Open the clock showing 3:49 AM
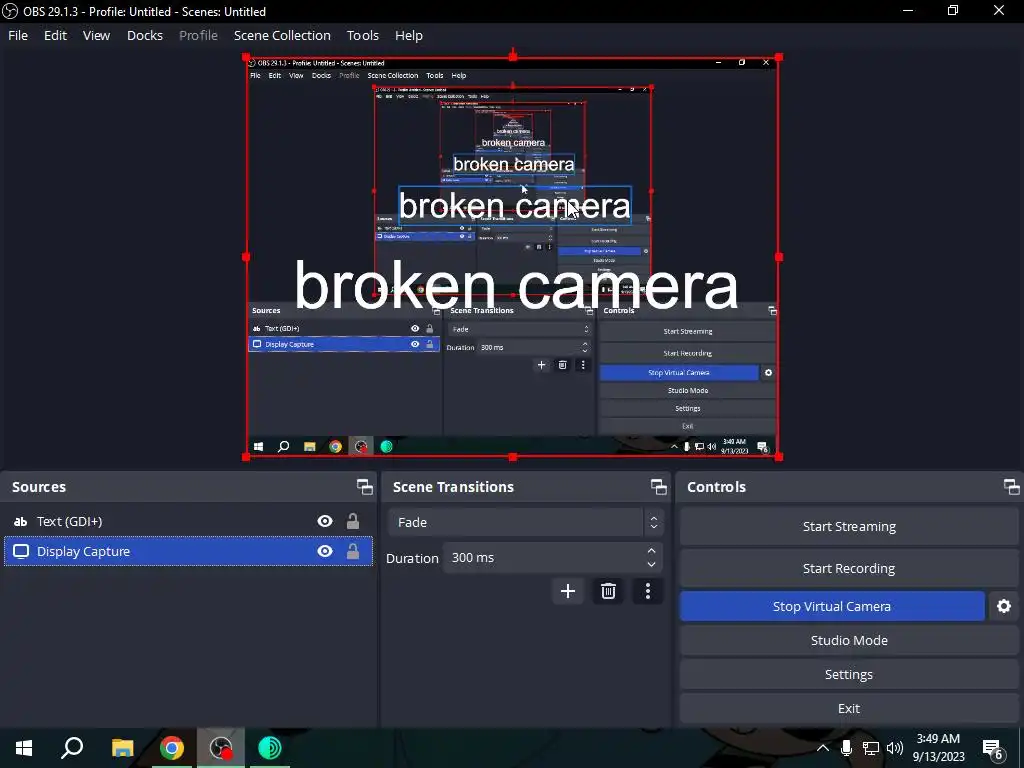This screenshot has width=1024, height=768. [938, 748]
